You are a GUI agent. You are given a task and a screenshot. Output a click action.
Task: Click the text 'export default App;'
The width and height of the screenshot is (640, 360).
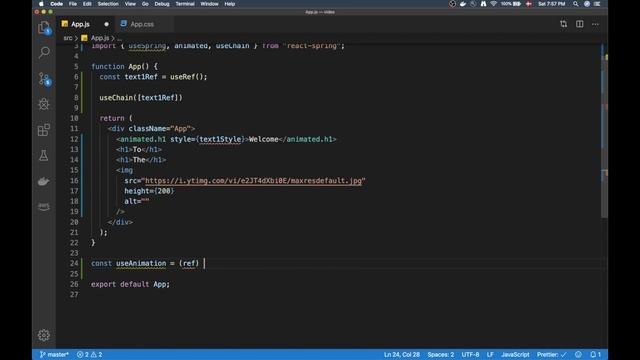point(130,284)
